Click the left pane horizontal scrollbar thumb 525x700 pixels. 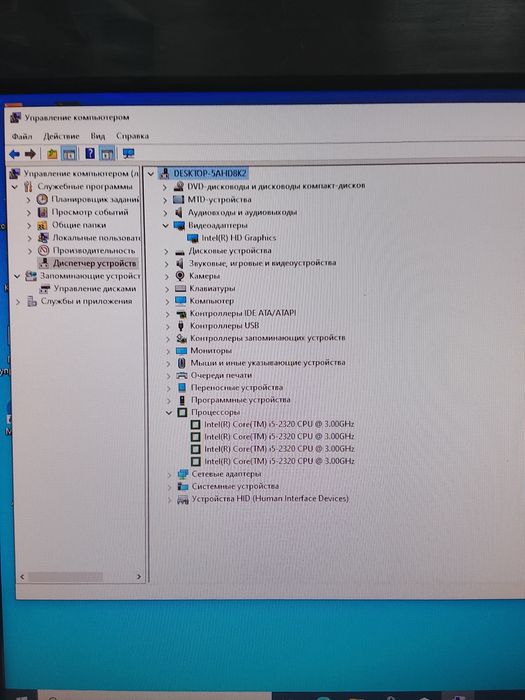tap(65, 577)
